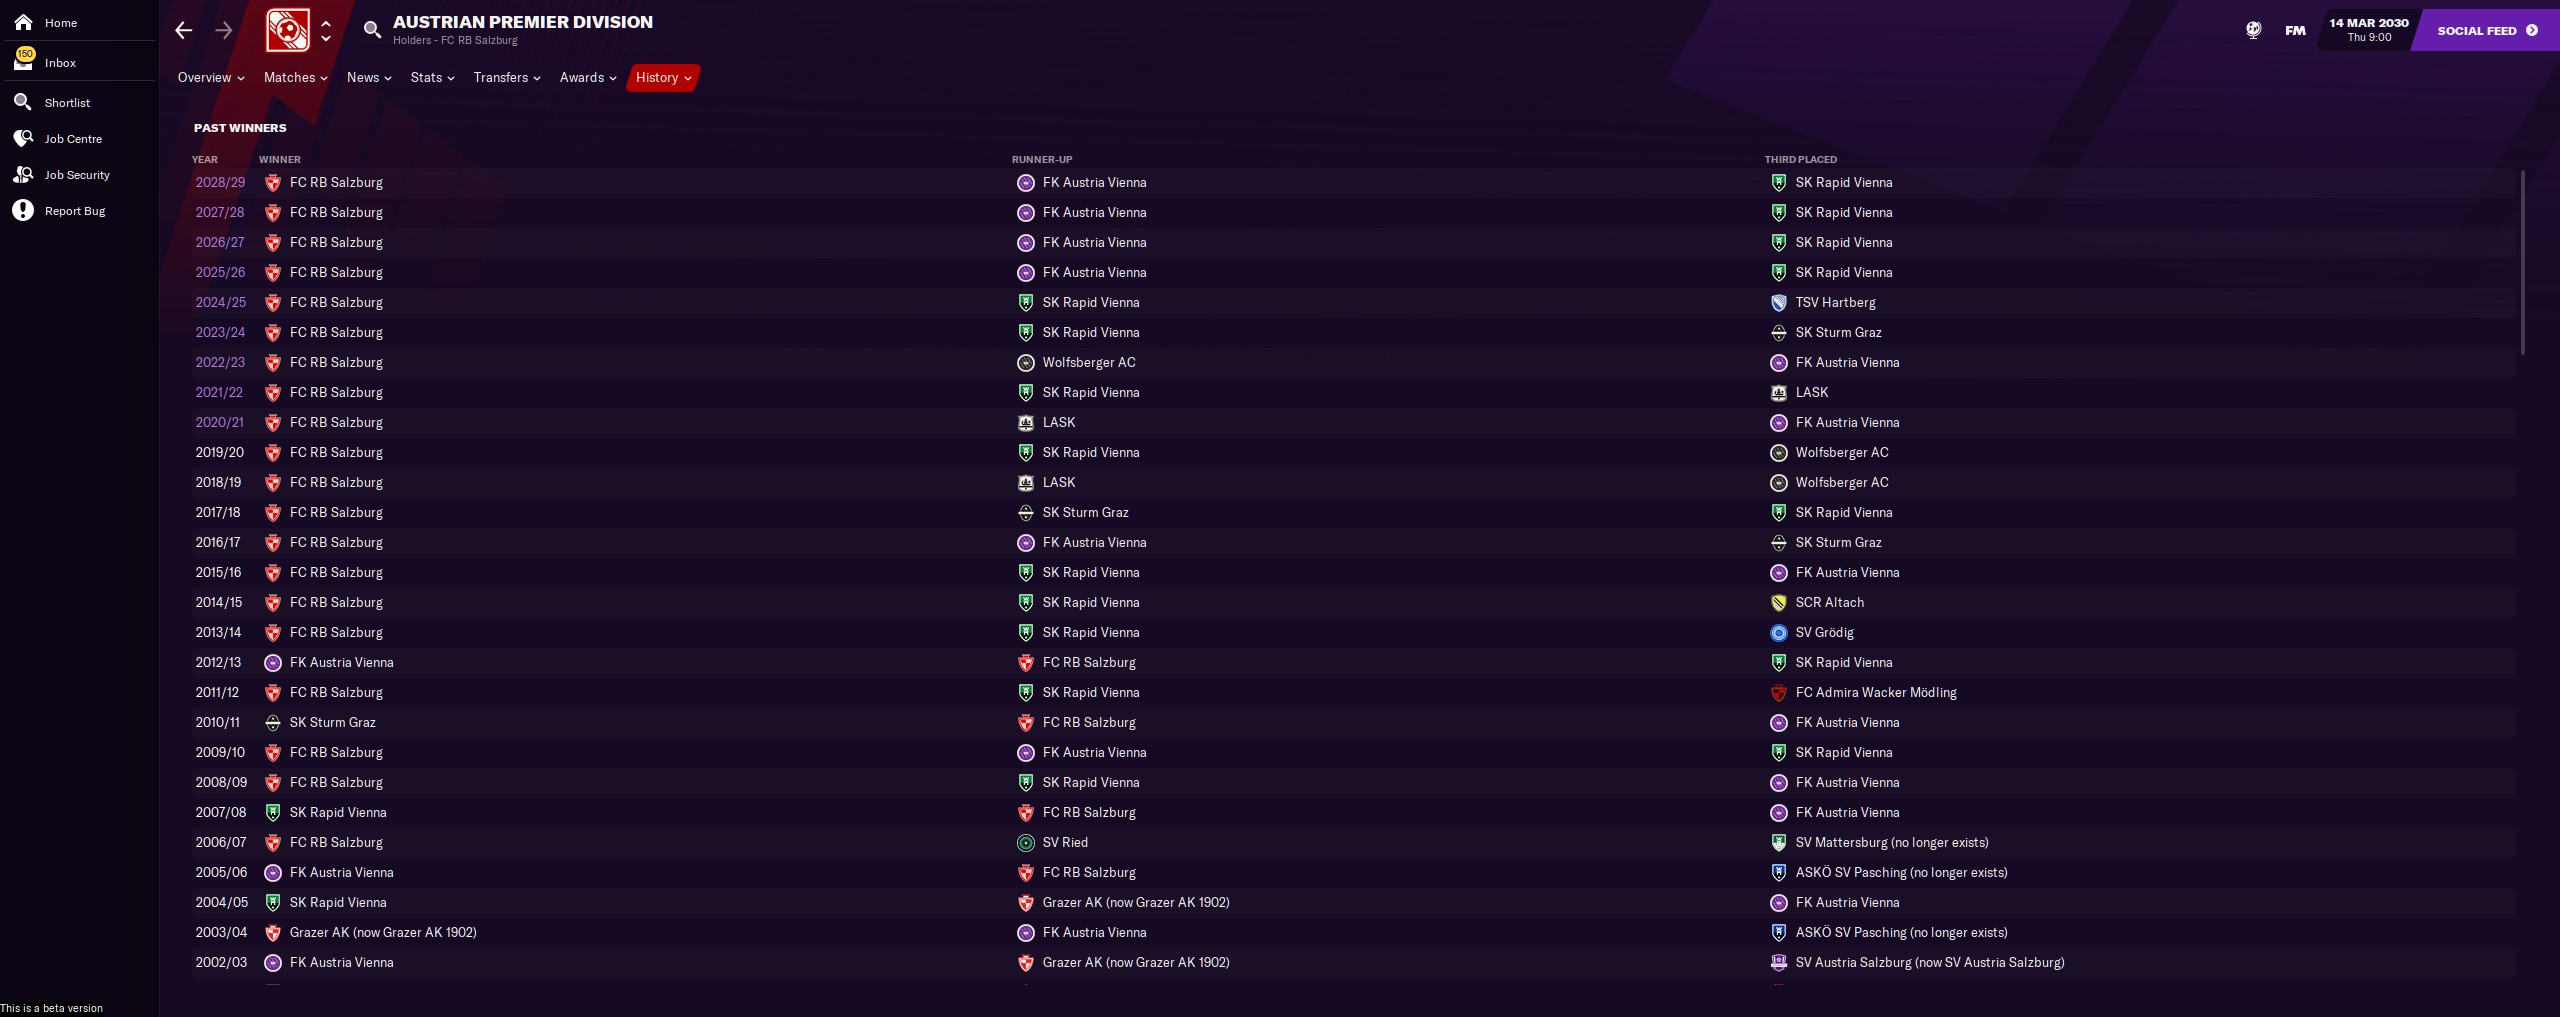This screenshot has width=2560, height=1017.
Task: Open the Social Feed panel
Action: click(x=2487, y=30)
